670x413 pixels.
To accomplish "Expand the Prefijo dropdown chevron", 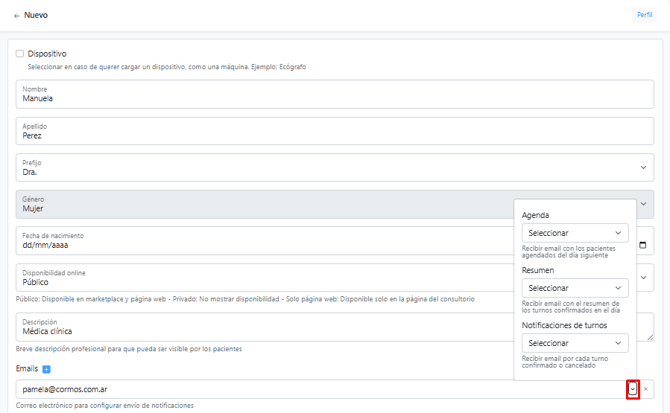I will (643, 167).
